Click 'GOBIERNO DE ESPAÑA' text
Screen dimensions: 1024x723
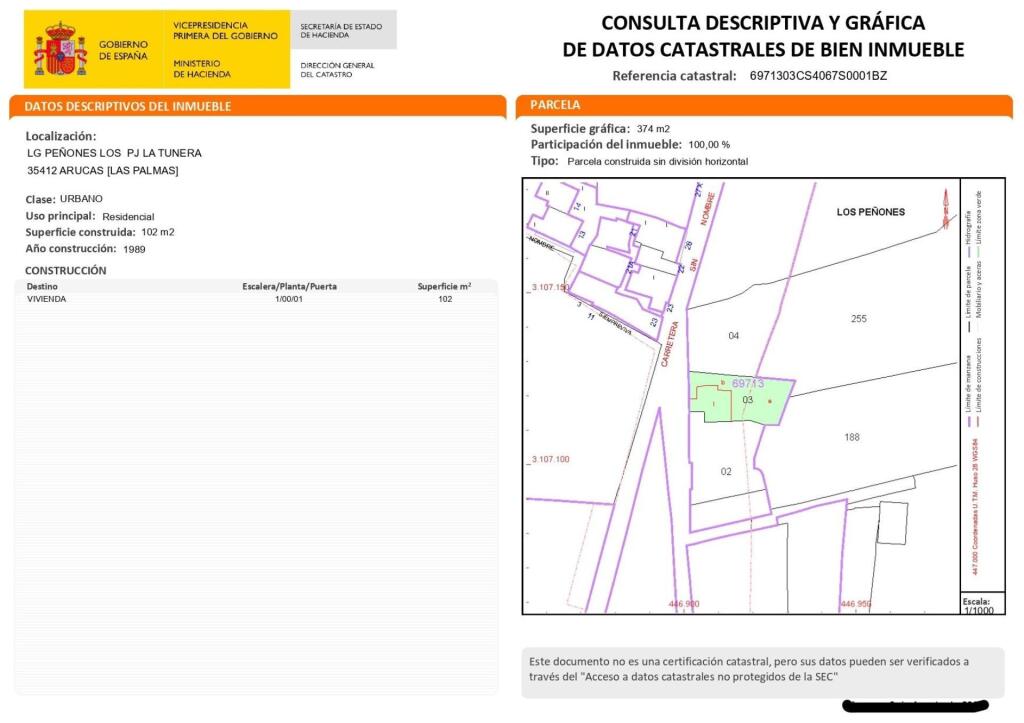point(123,50)
